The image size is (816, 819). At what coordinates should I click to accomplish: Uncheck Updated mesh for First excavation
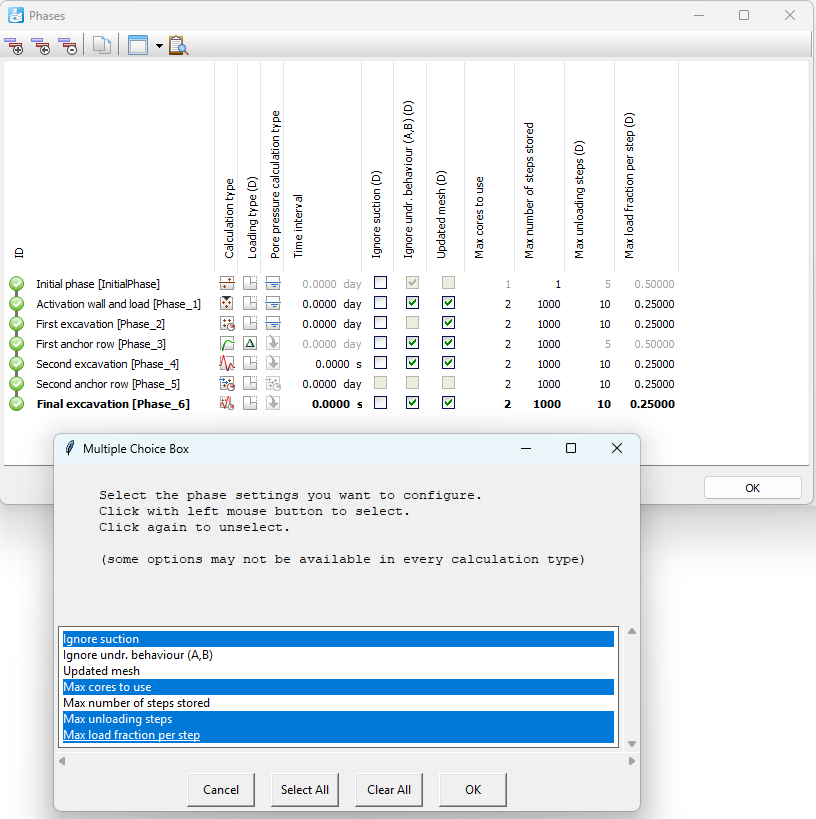click(448, 323)
